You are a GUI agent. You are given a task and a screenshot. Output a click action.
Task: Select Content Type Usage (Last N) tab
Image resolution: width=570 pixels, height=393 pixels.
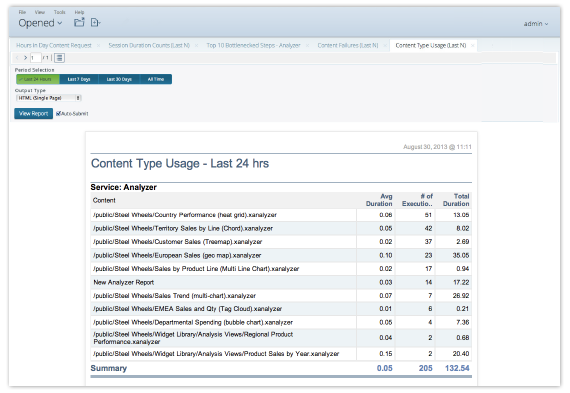[431, 45]
